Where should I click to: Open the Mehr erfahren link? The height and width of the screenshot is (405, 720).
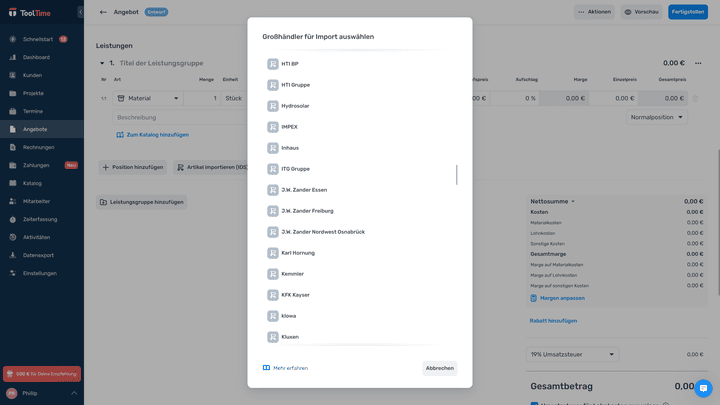point(290,368)
